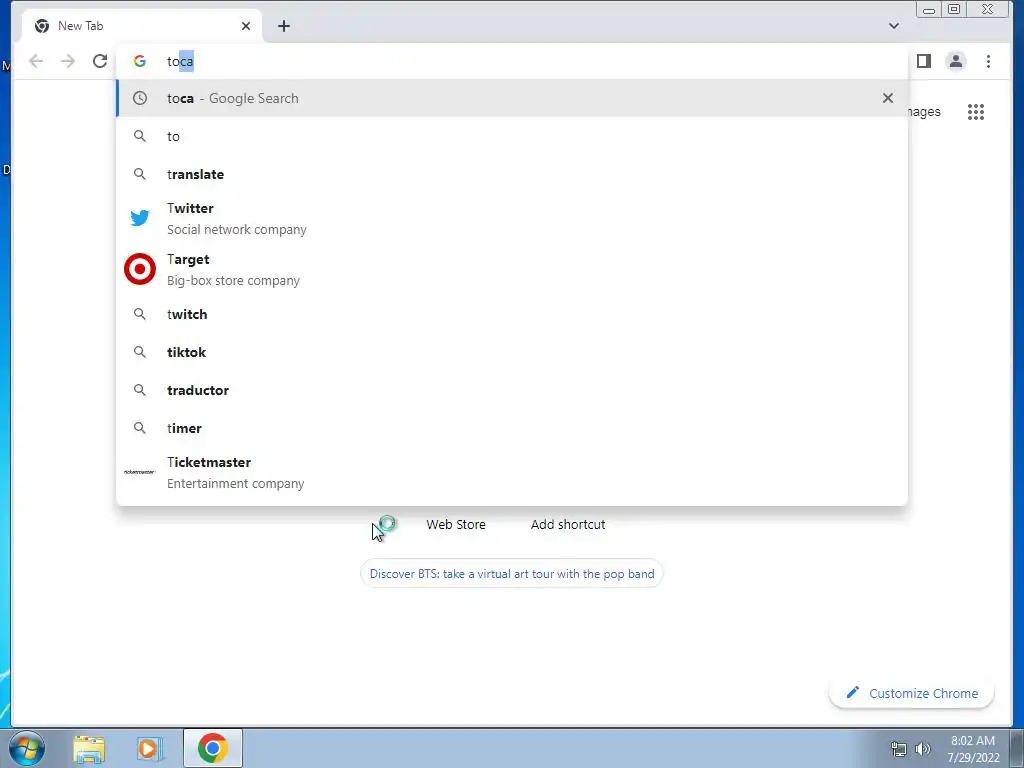Open a new tab with plus button
Screen dimensions: 1024x768
[283, 26]
